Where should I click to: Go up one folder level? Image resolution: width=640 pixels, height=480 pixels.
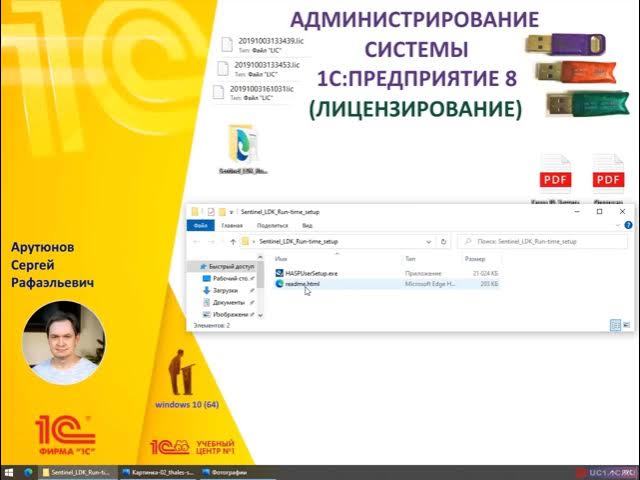pos(233,242)
